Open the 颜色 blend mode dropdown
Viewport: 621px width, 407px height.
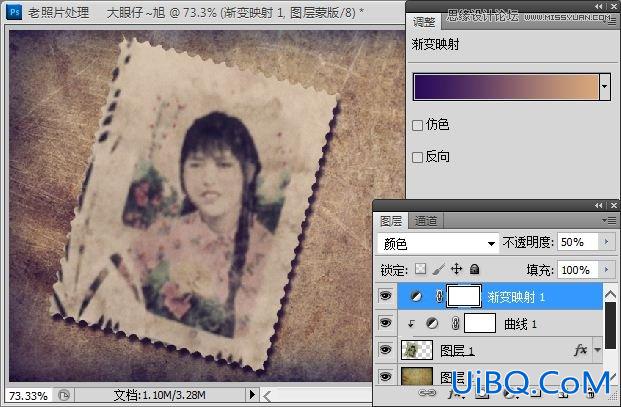coord(491,243)
